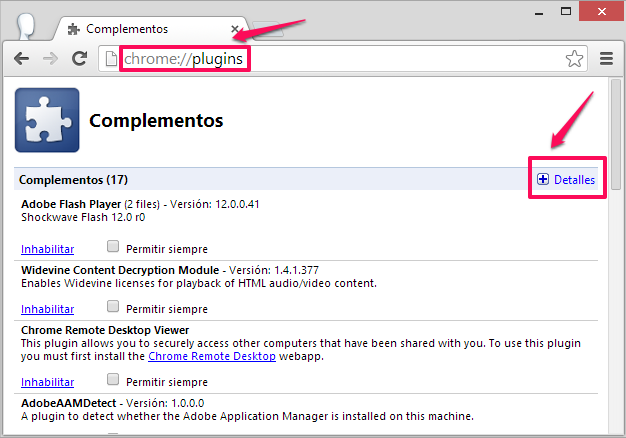Image resolution: width=626 pixels, height=438 pixels.
Task: Expand plugin details with Detalles
Action: point(574,180)
